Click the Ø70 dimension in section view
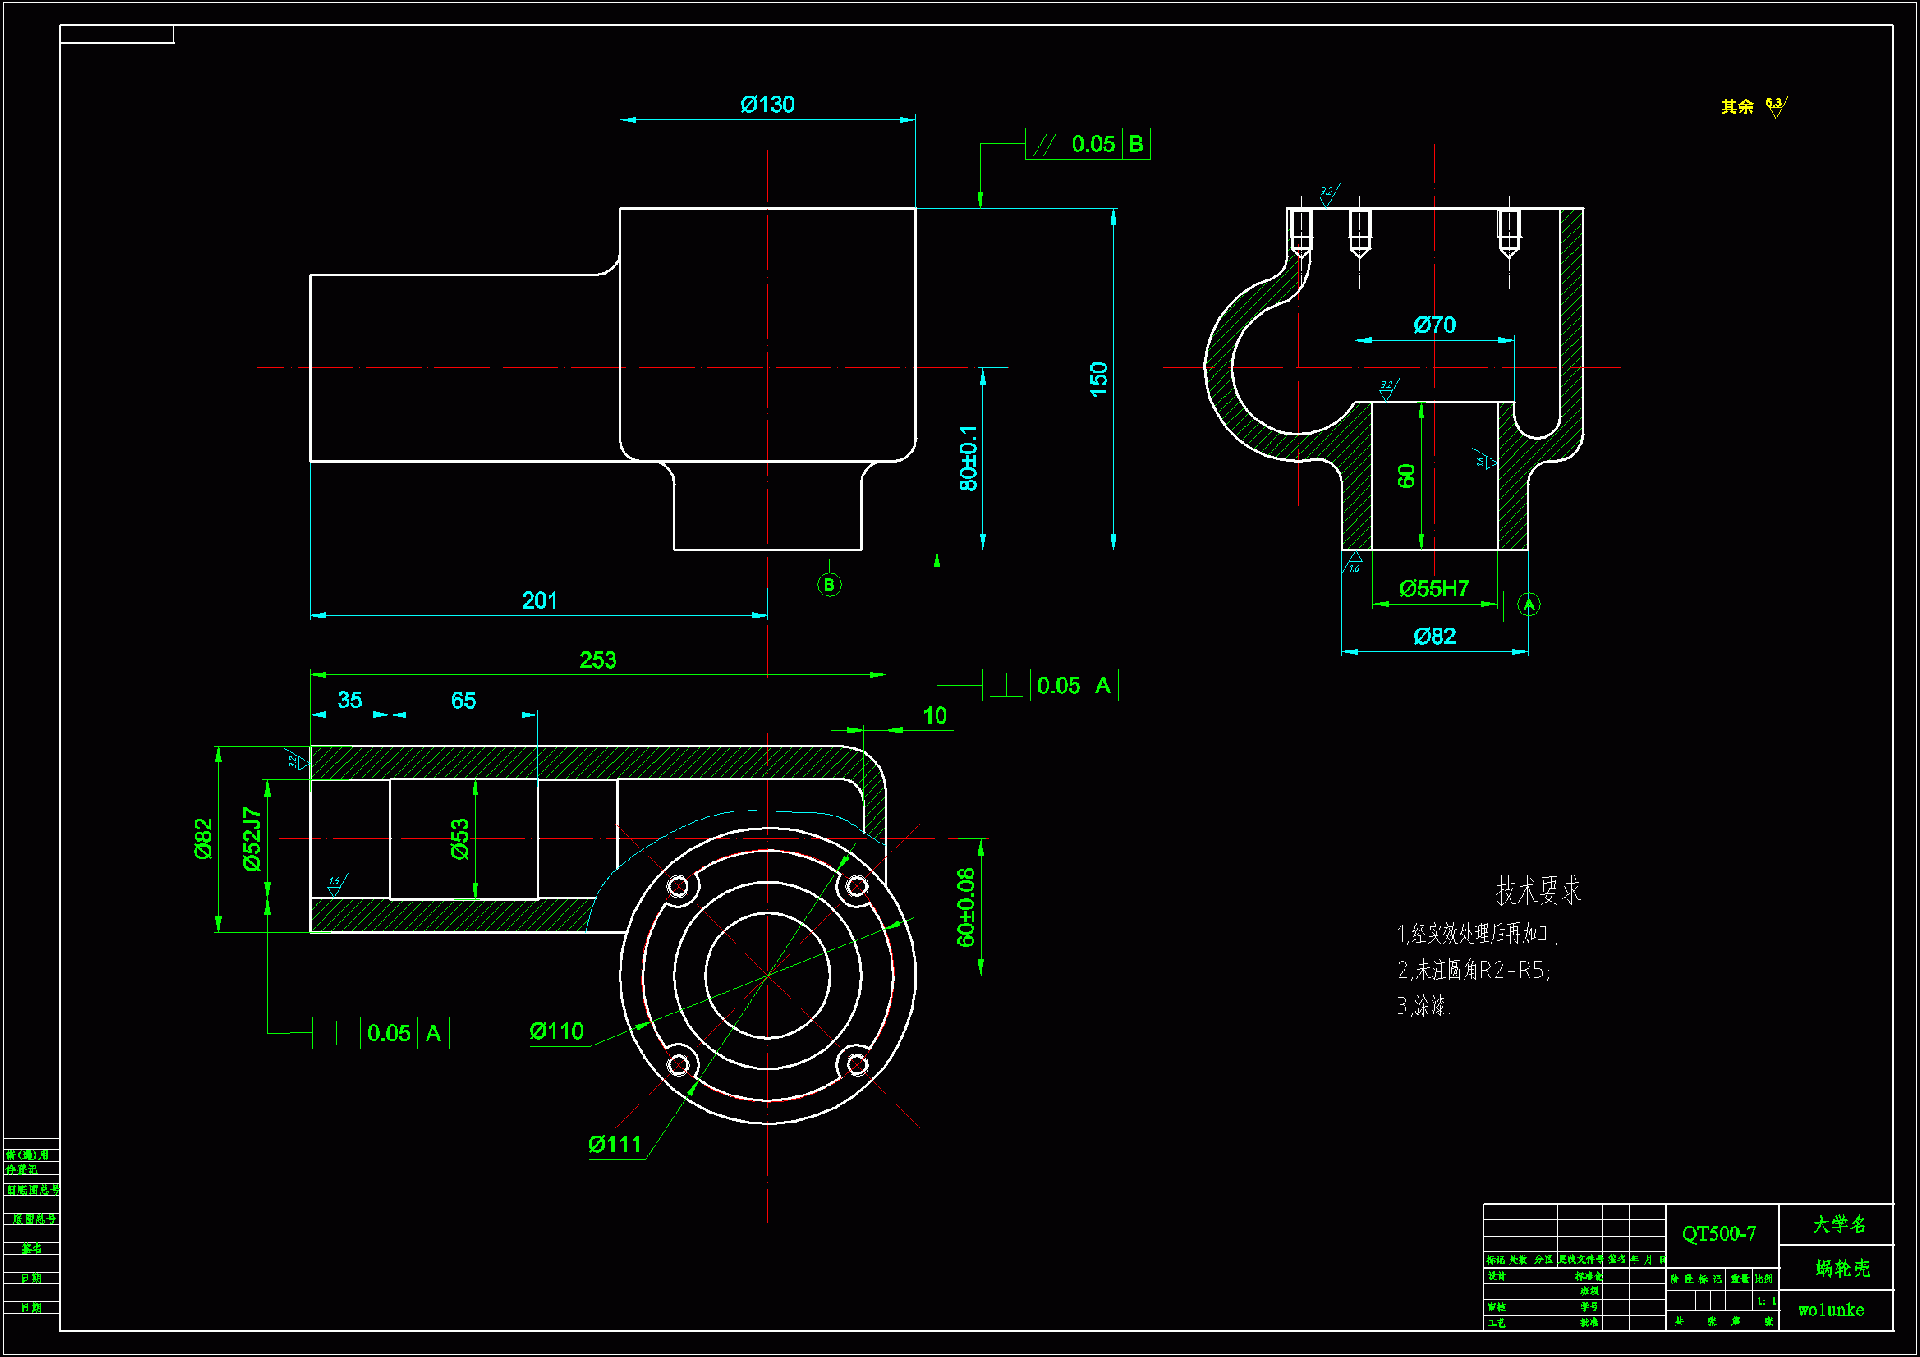Viewport: 1920px width, 1357px height. point(1434,325)
